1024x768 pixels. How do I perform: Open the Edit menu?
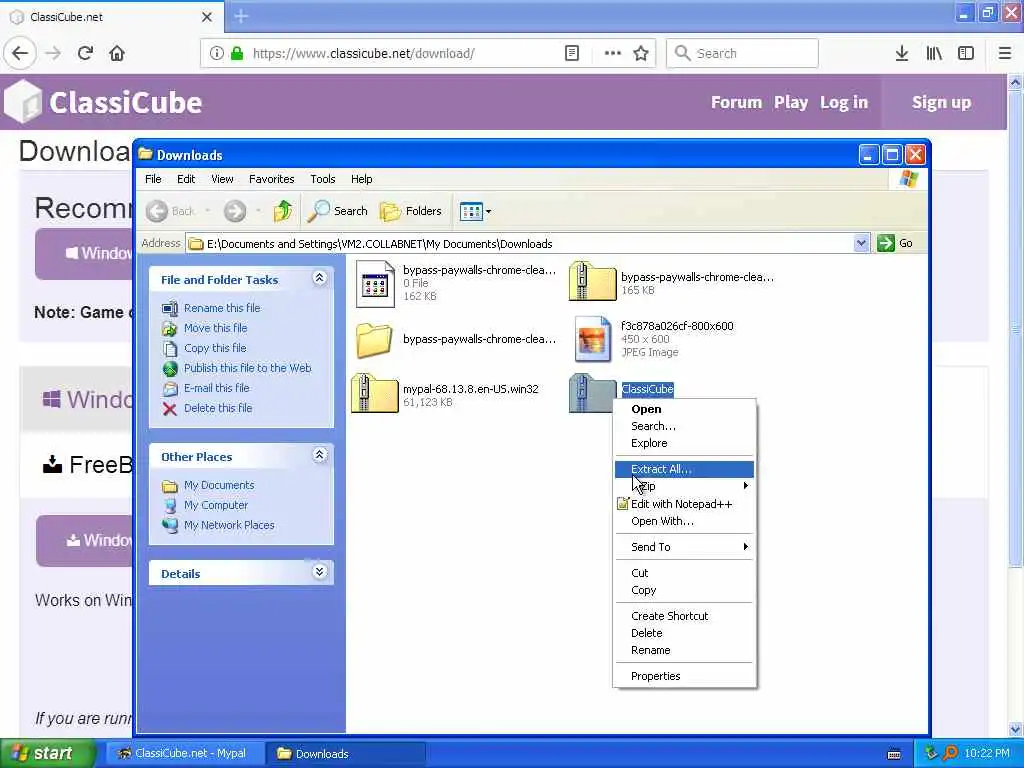(x=186, y=179)
